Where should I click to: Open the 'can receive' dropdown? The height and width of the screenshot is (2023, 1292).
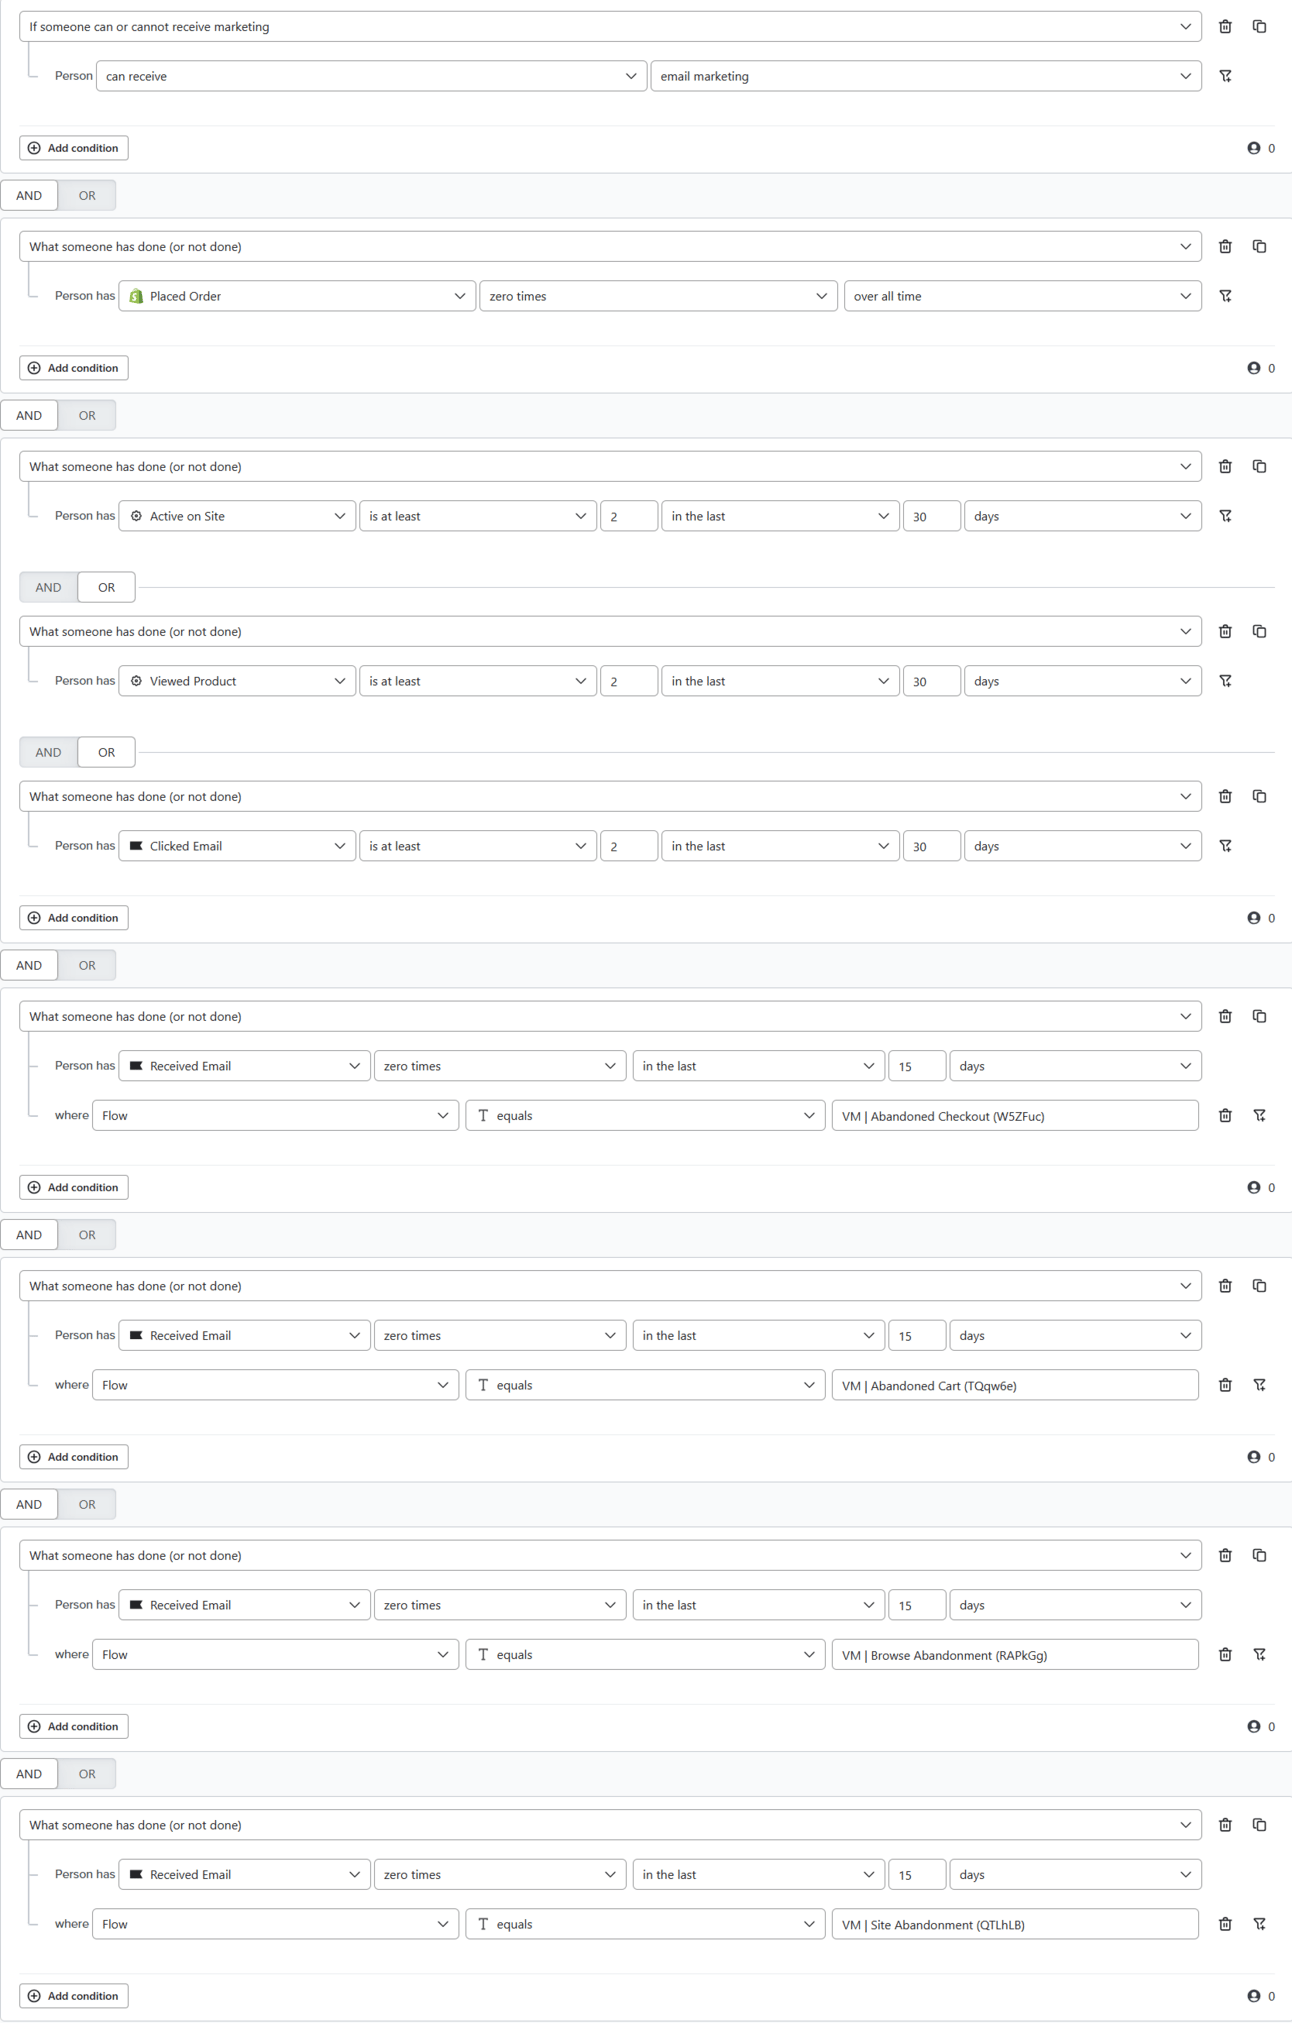pyautogui.click(x=370, y=76)
